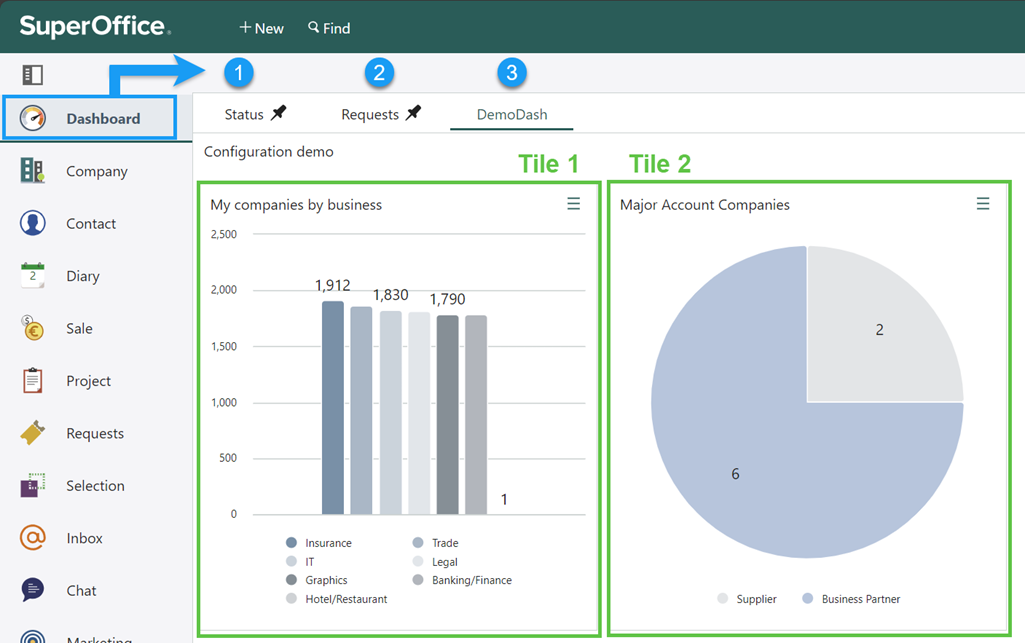Viewport: 1025px width, 643px height.
Task: Unpin the Status dashboard tab
Action: pyautogui.click(x=279, y=114)
